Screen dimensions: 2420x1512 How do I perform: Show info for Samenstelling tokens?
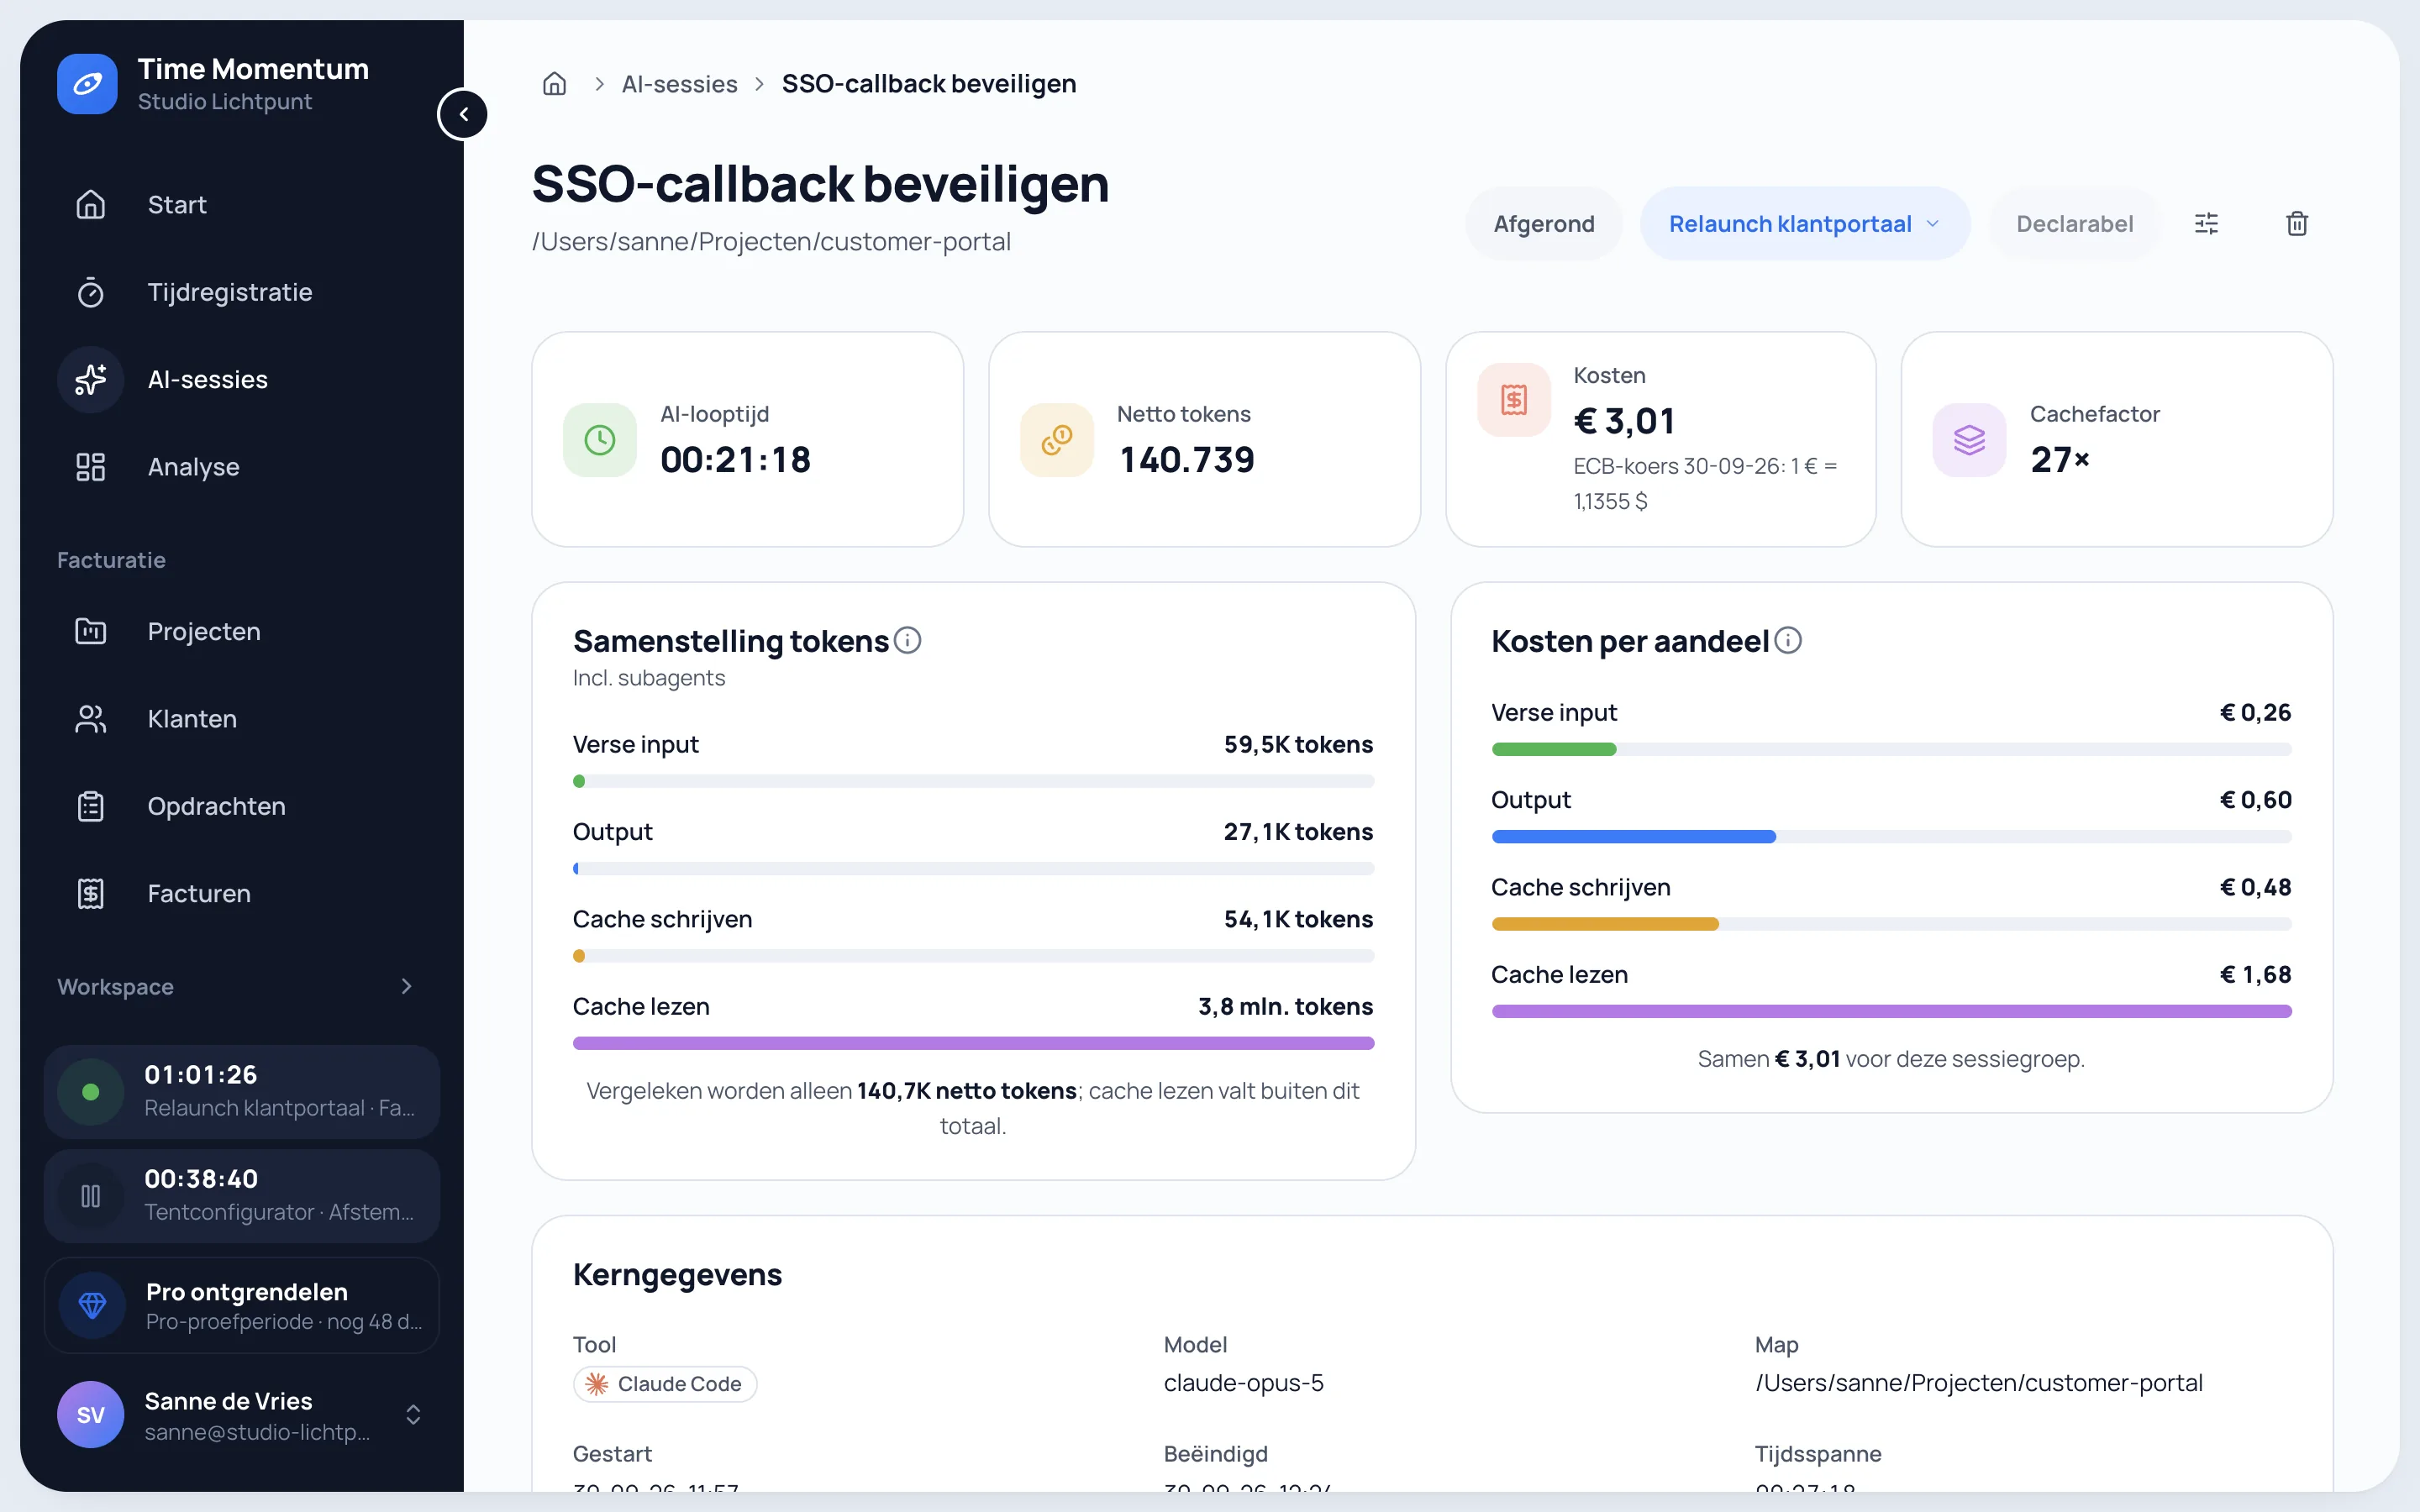pyautogui.click(x=907, y=640)
